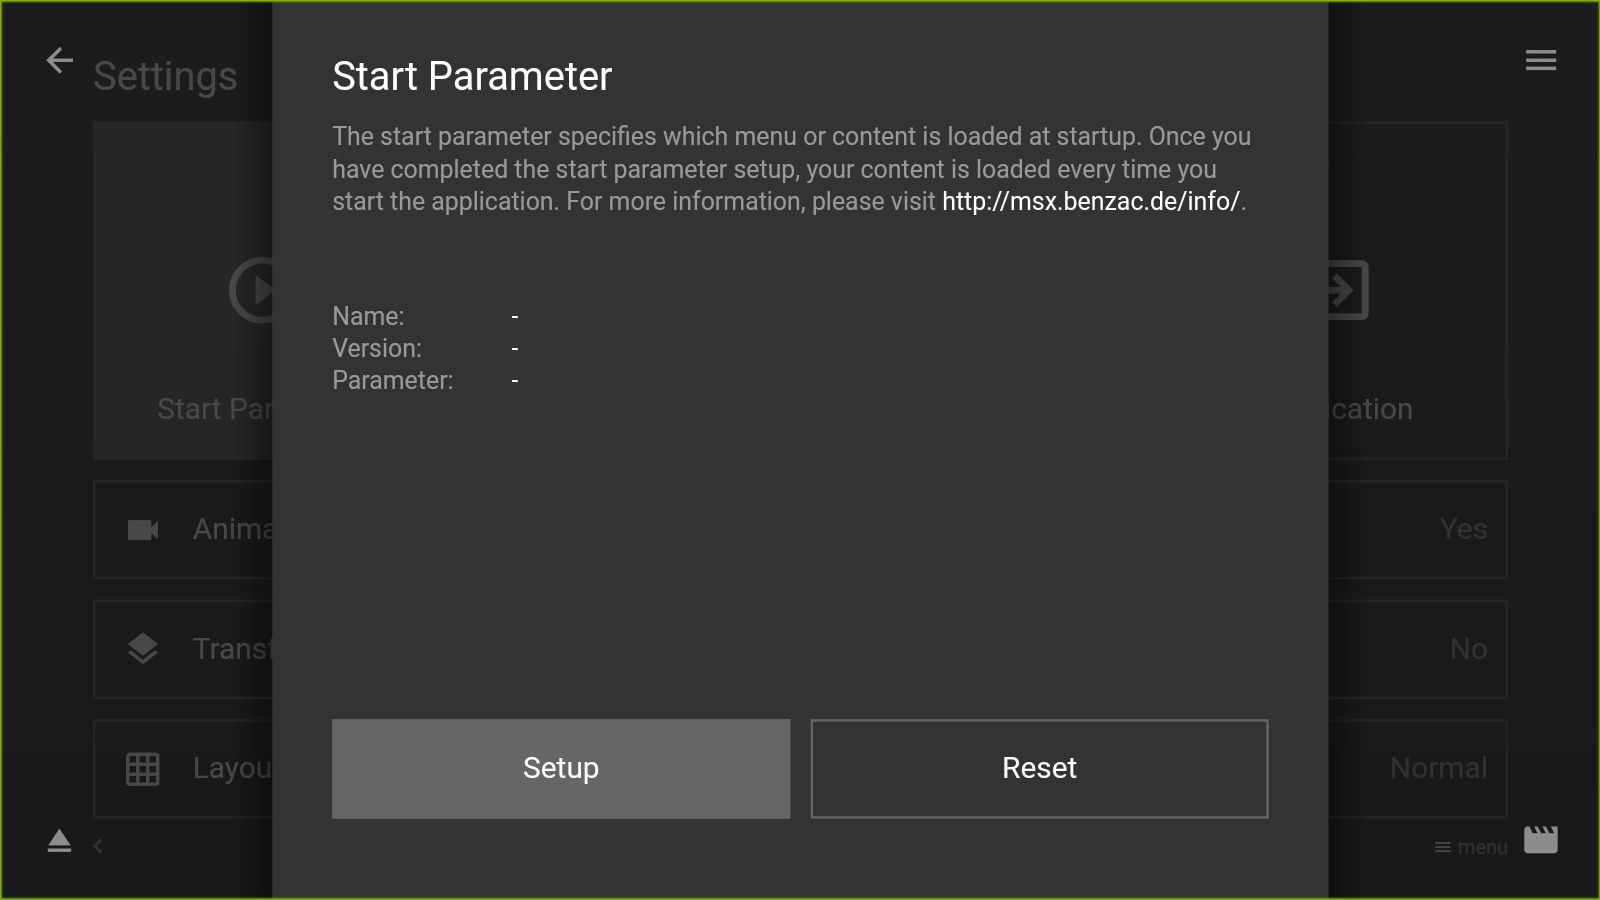Click the Layout grid icon

tap(143, 768)
